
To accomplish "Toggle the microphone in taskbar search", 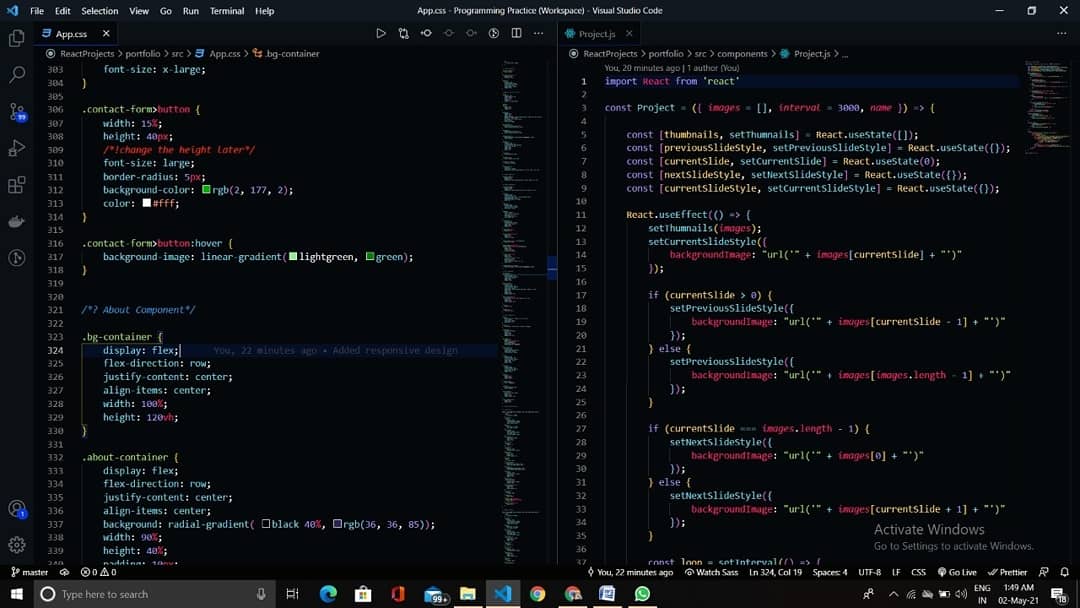I will pos(261,594).
